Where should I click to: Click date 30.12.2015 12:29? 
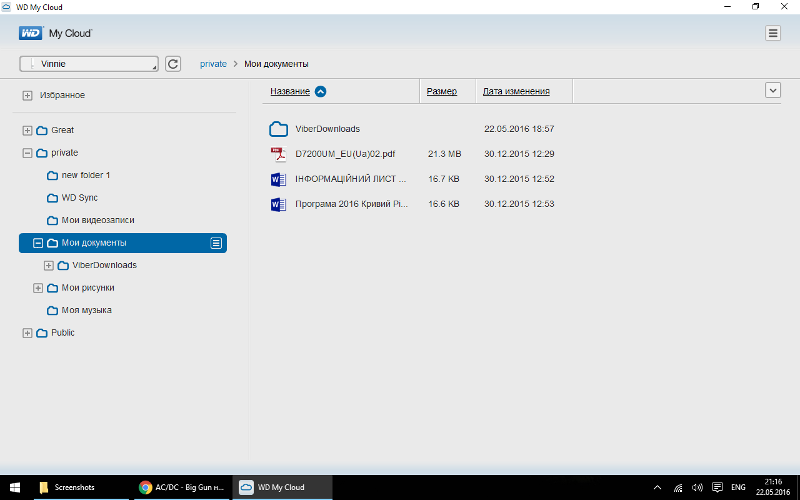[x=519, y=154]
